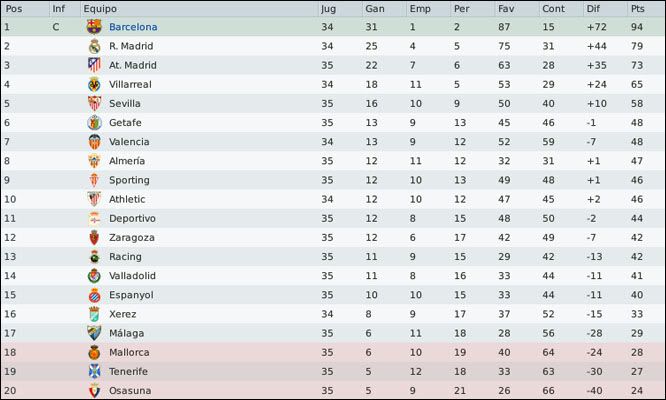Click the Valencia club crest
Image resolution: width=666 pixels, height=400 pixels.
[x=94, y=141]
